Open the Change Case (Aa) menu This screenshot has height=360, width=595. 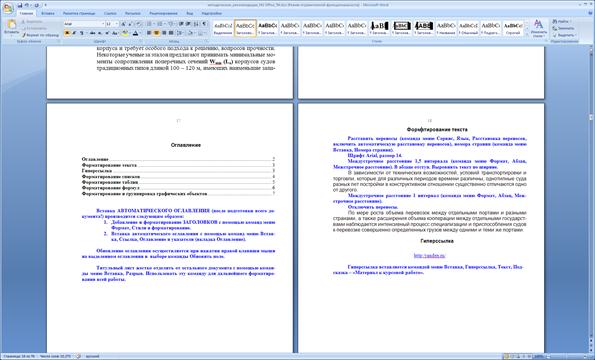click(115, 33)
